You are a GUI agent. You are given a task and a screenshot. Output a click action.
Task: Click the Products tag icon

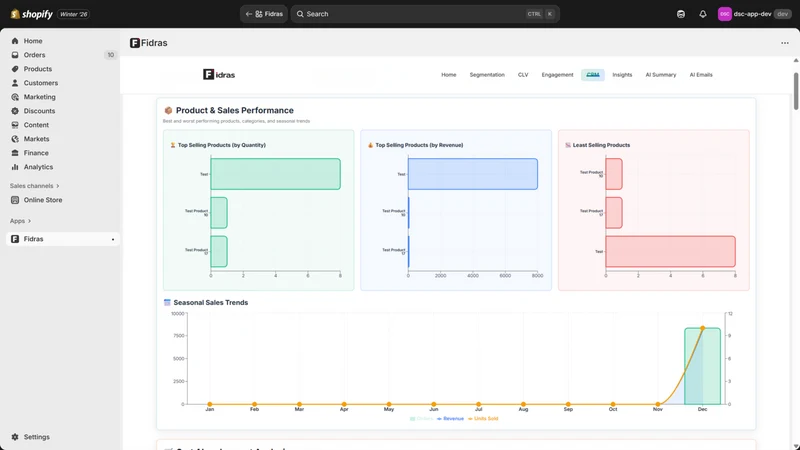15,69
